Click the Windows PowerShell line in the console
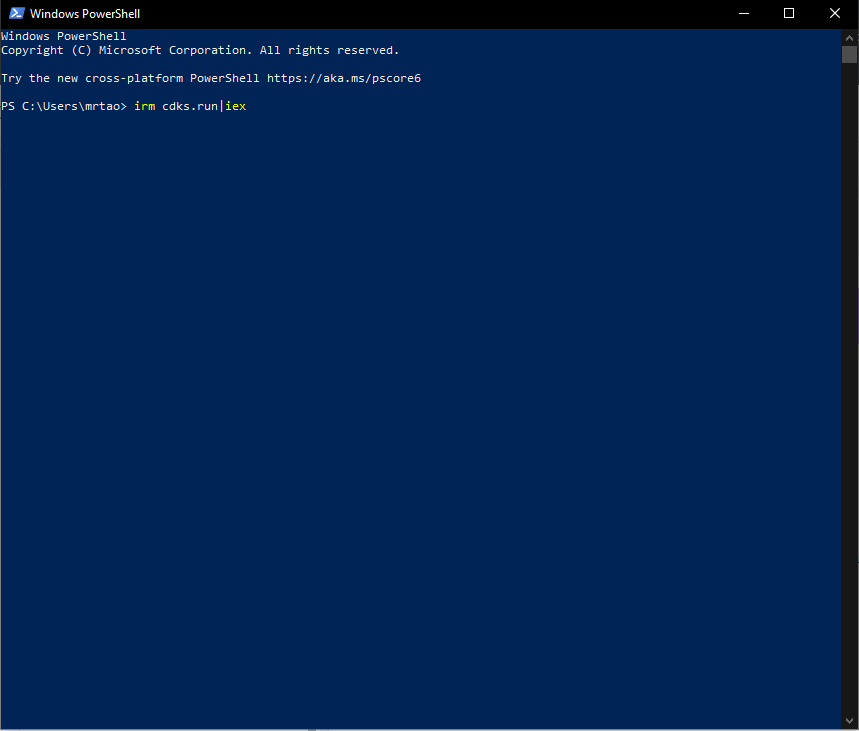This screenshot has width=859, height=731. click(x=64, y=36)
